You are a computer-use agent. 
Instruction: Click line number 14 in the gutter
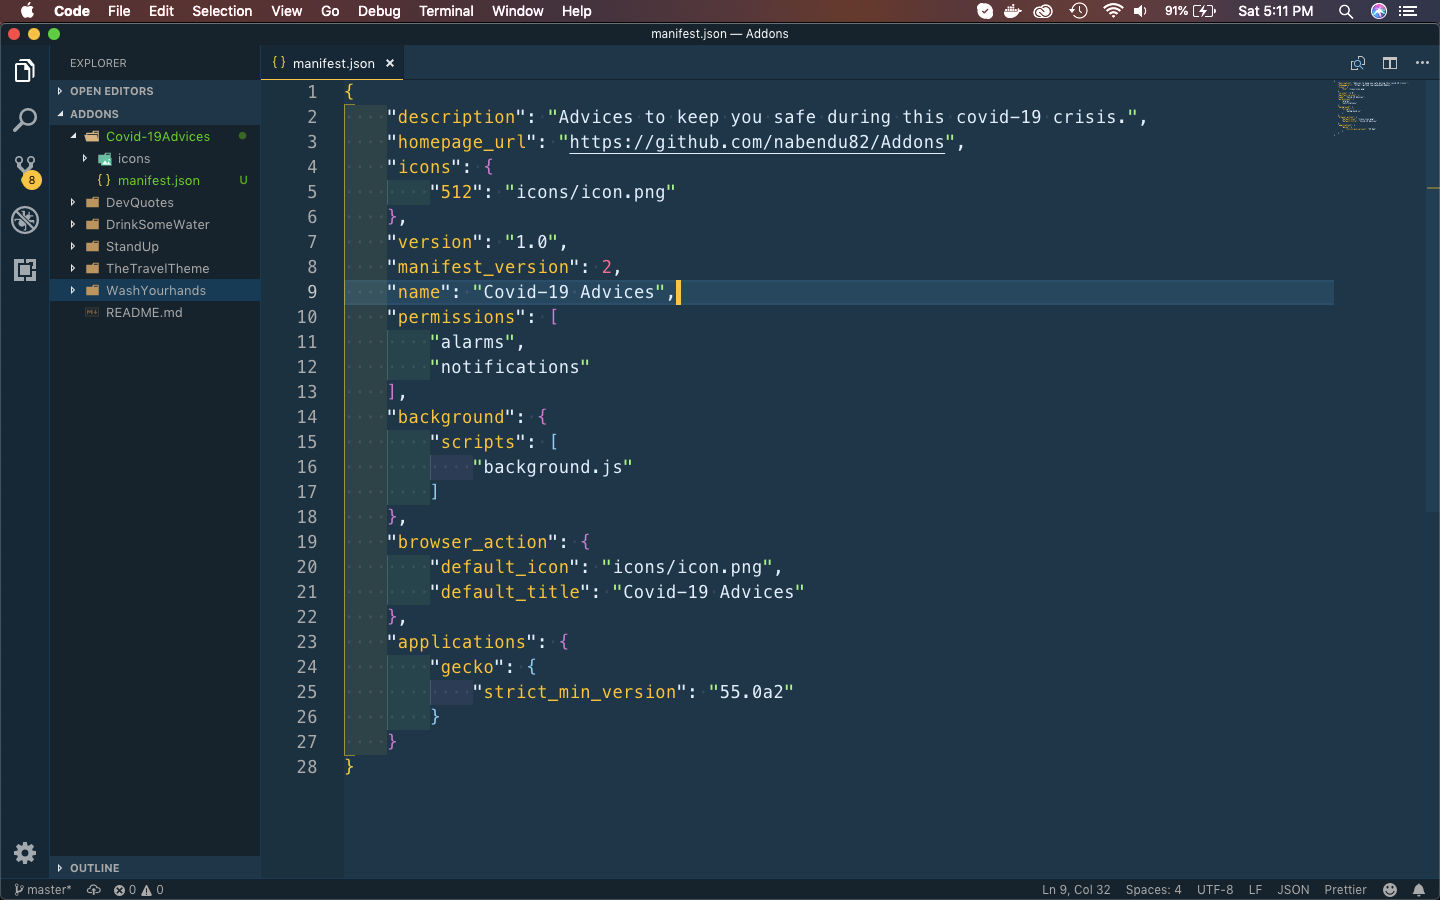tap(307, 417)
